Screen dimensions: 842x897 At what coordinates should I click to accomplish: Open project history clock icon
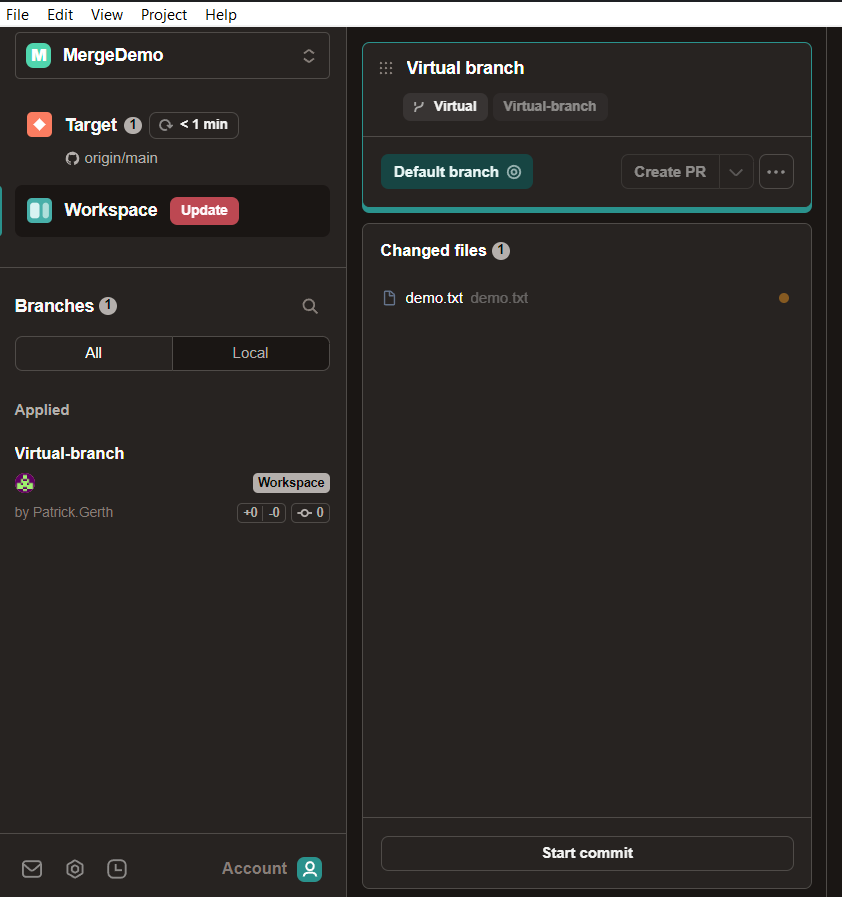[x=117, y=869]
